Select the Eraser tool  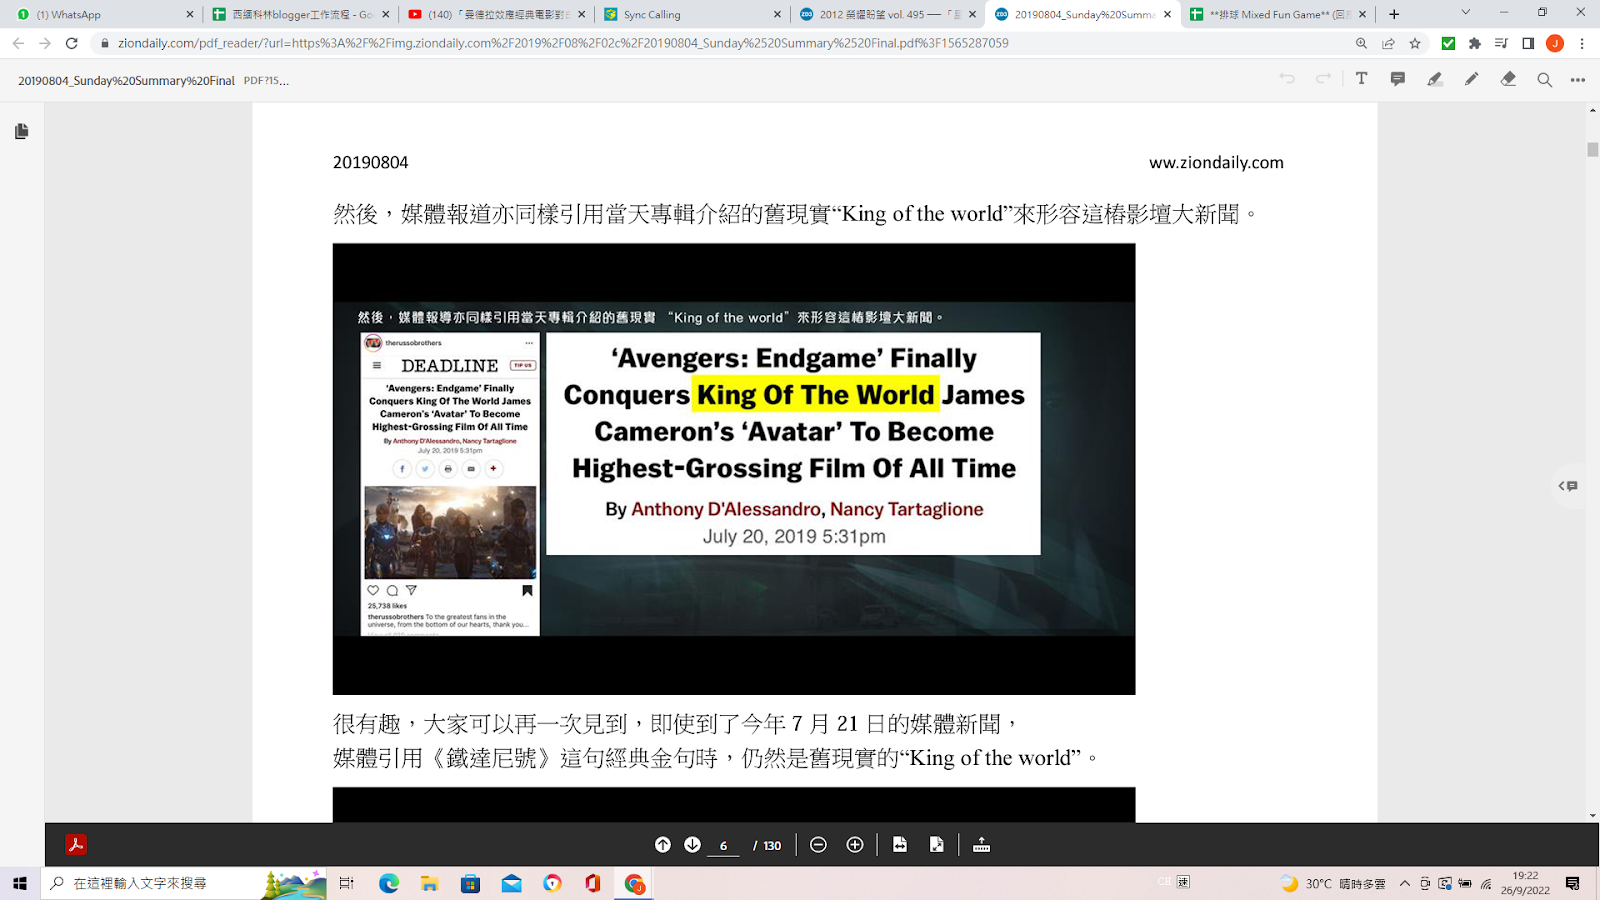point(1508,79)
